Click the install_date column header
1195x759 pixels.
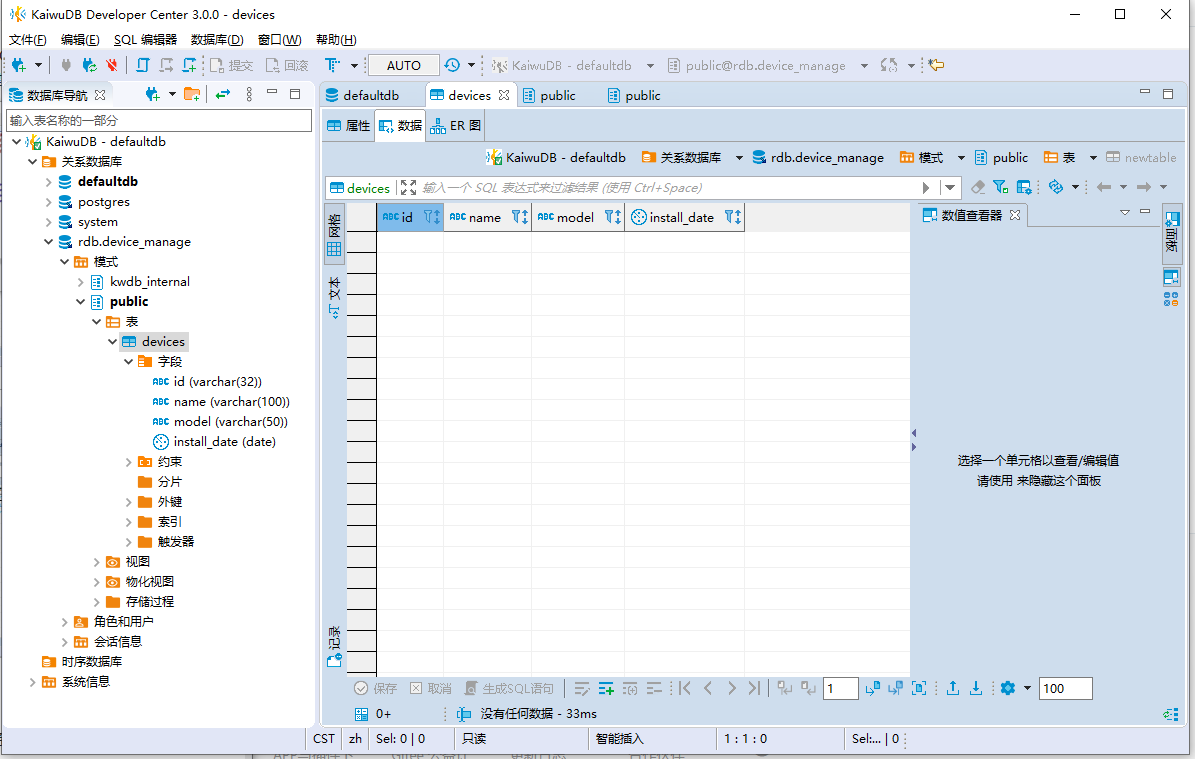point(684,218)
